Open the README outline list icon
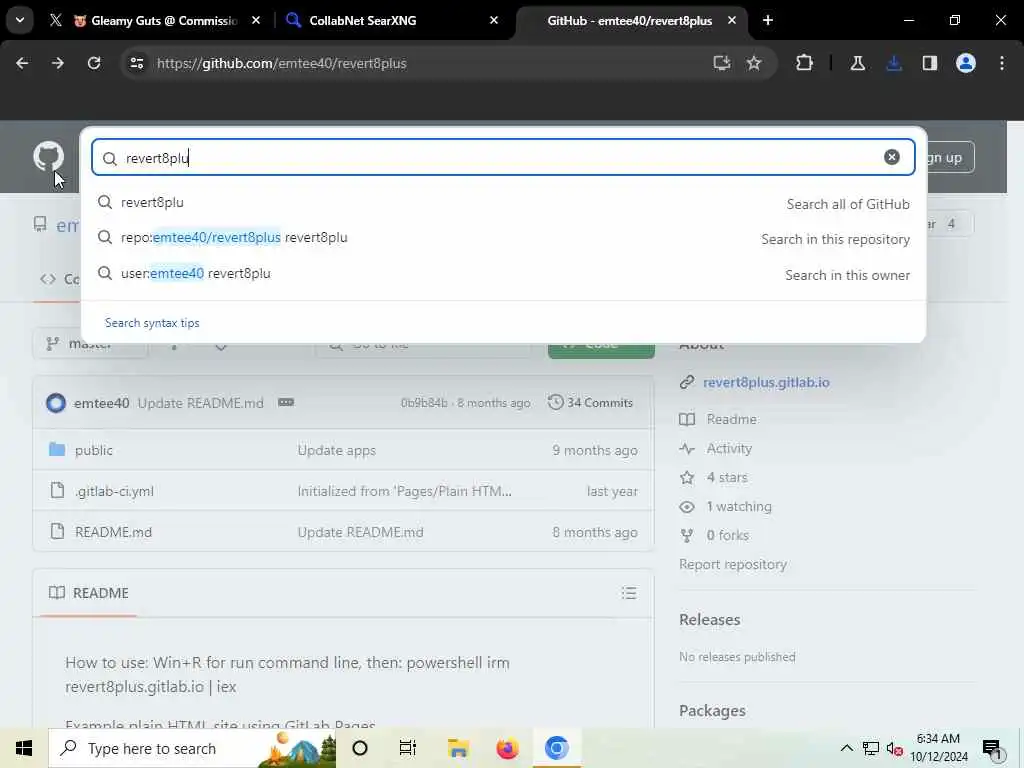The image size is (1024, 768). [x=629, y=593]
